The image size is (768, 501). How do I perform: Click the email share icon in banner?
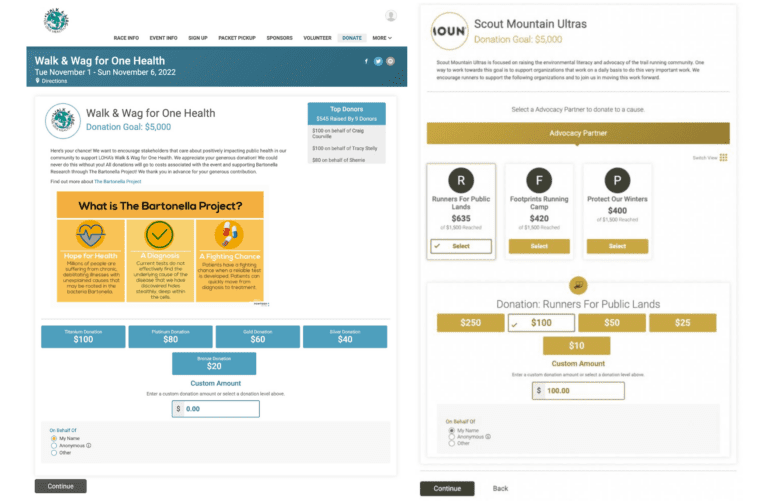point(390,61)
